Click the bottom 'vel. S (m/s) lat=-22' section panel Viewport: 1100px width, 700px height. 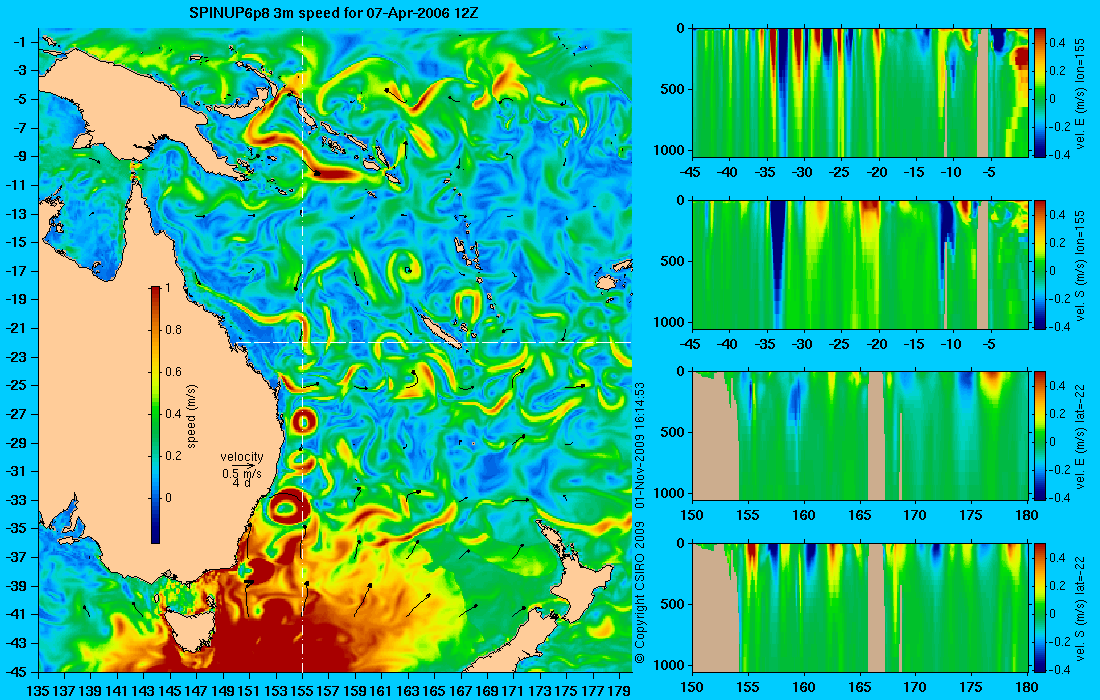(861, 607)
